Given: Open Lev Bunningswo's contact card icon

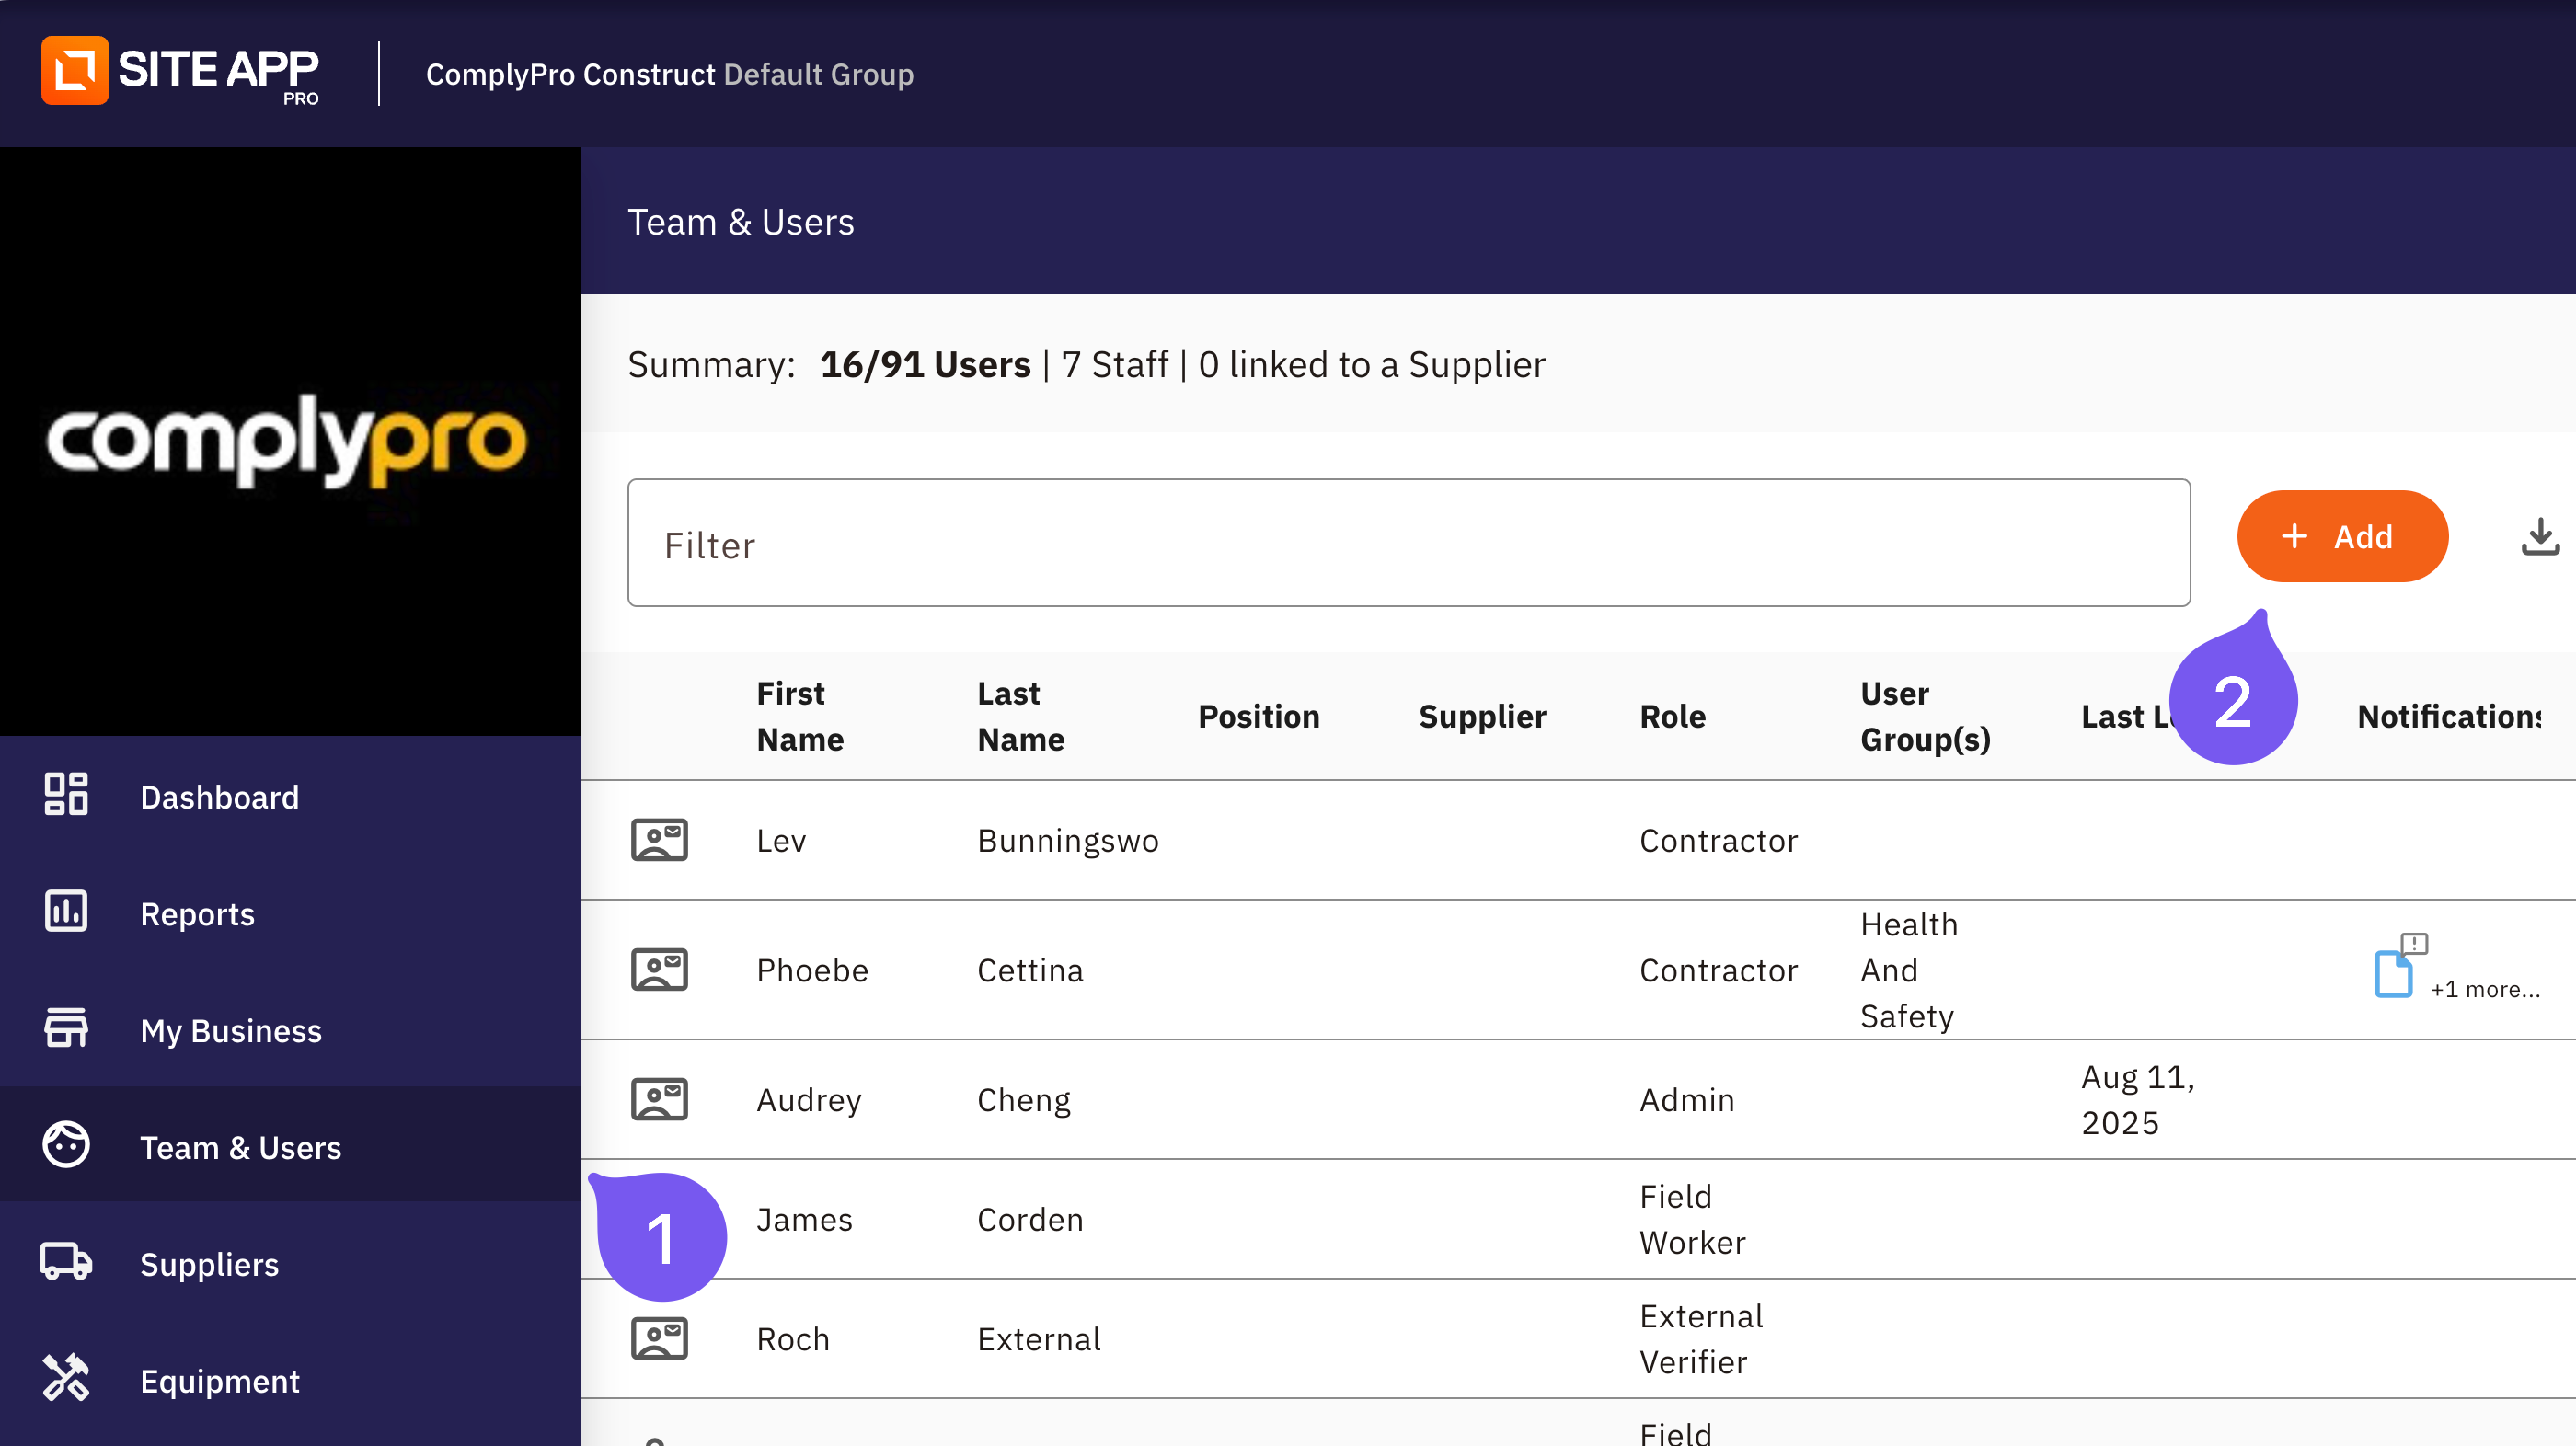Looking at the screenshot, I should click(659, 840).
